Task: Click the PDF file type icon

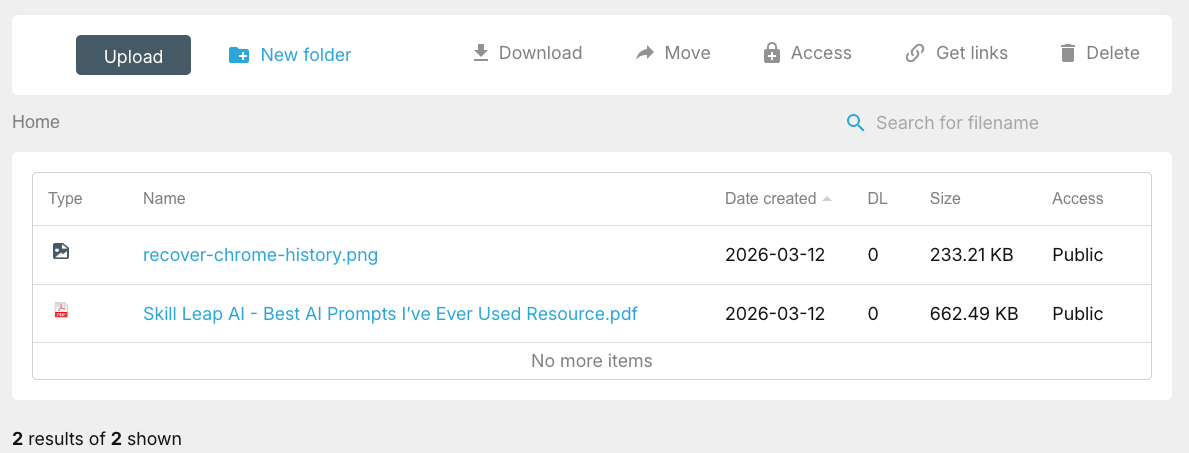Action: [x=61, y=311]
